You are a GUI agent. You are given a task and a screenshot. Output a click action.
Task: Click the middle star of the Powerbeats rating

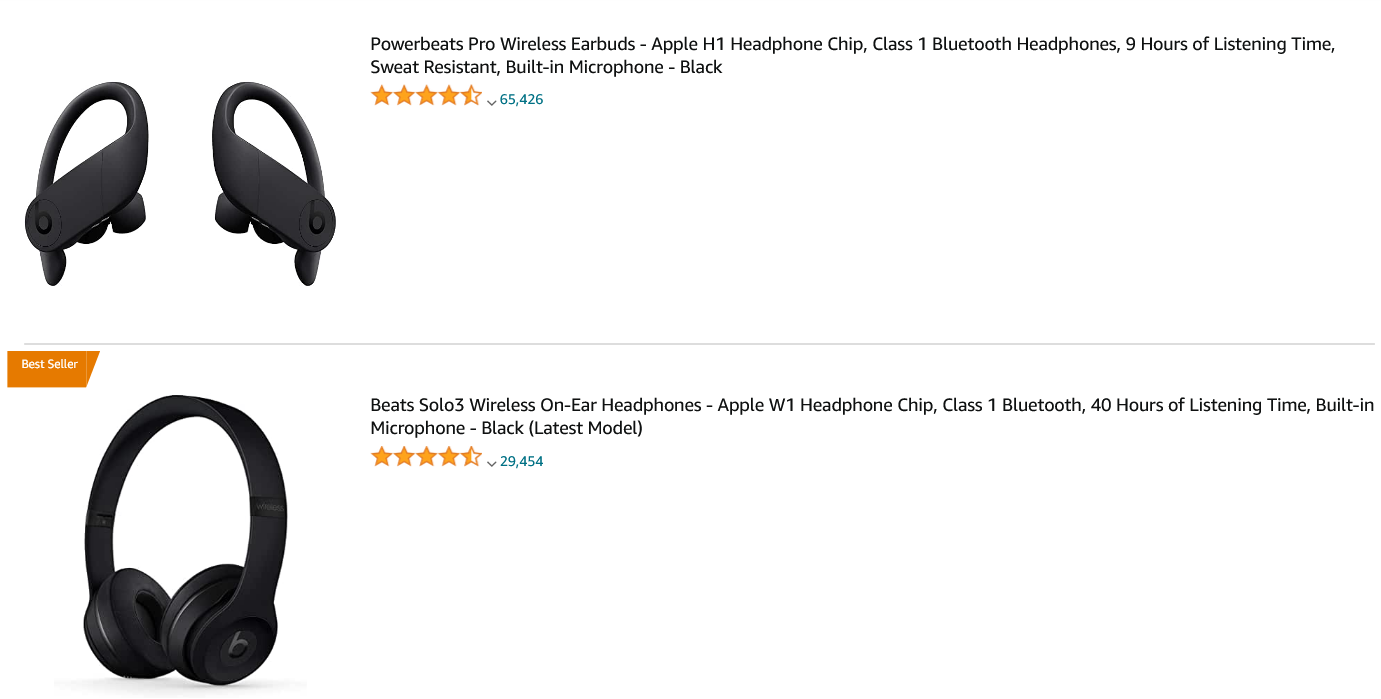(x=426, y=97)
